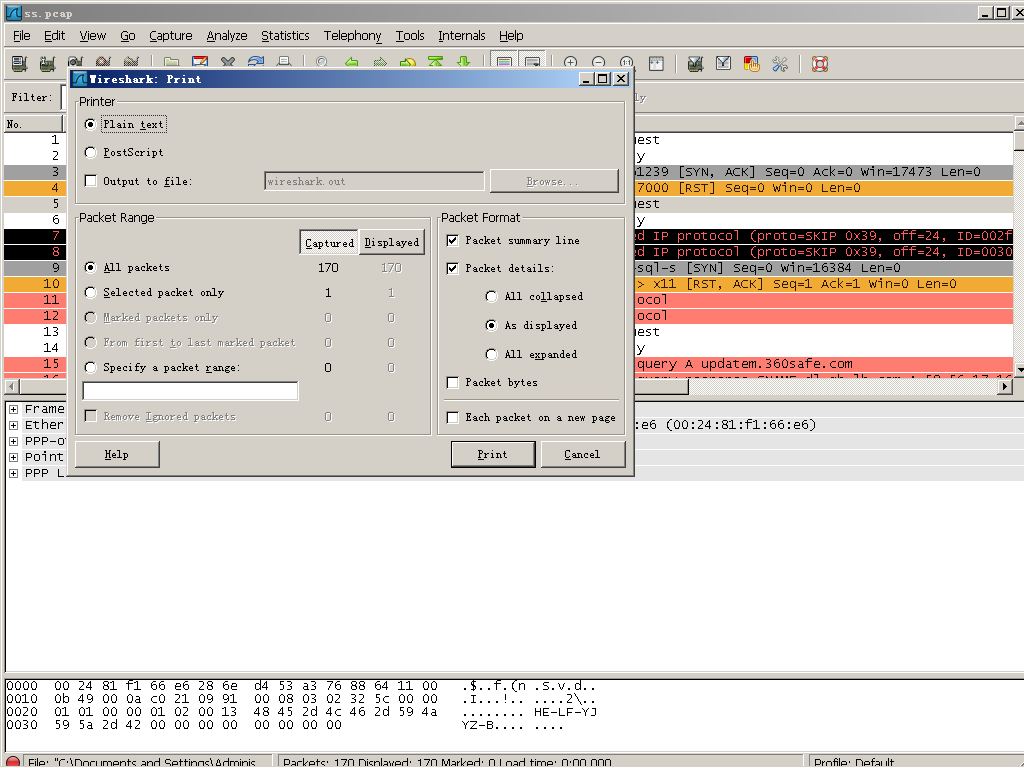Open the Internals menu
1024x768 pixels.
(462, 35)
